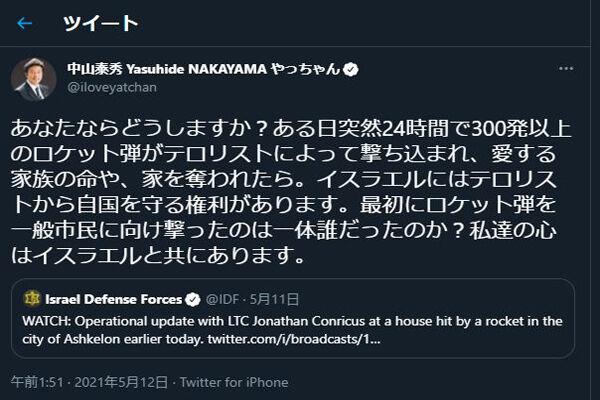600x400 pixels.
Task: Open Yasuhide Nakayama's profile photo
Action: 33,78
